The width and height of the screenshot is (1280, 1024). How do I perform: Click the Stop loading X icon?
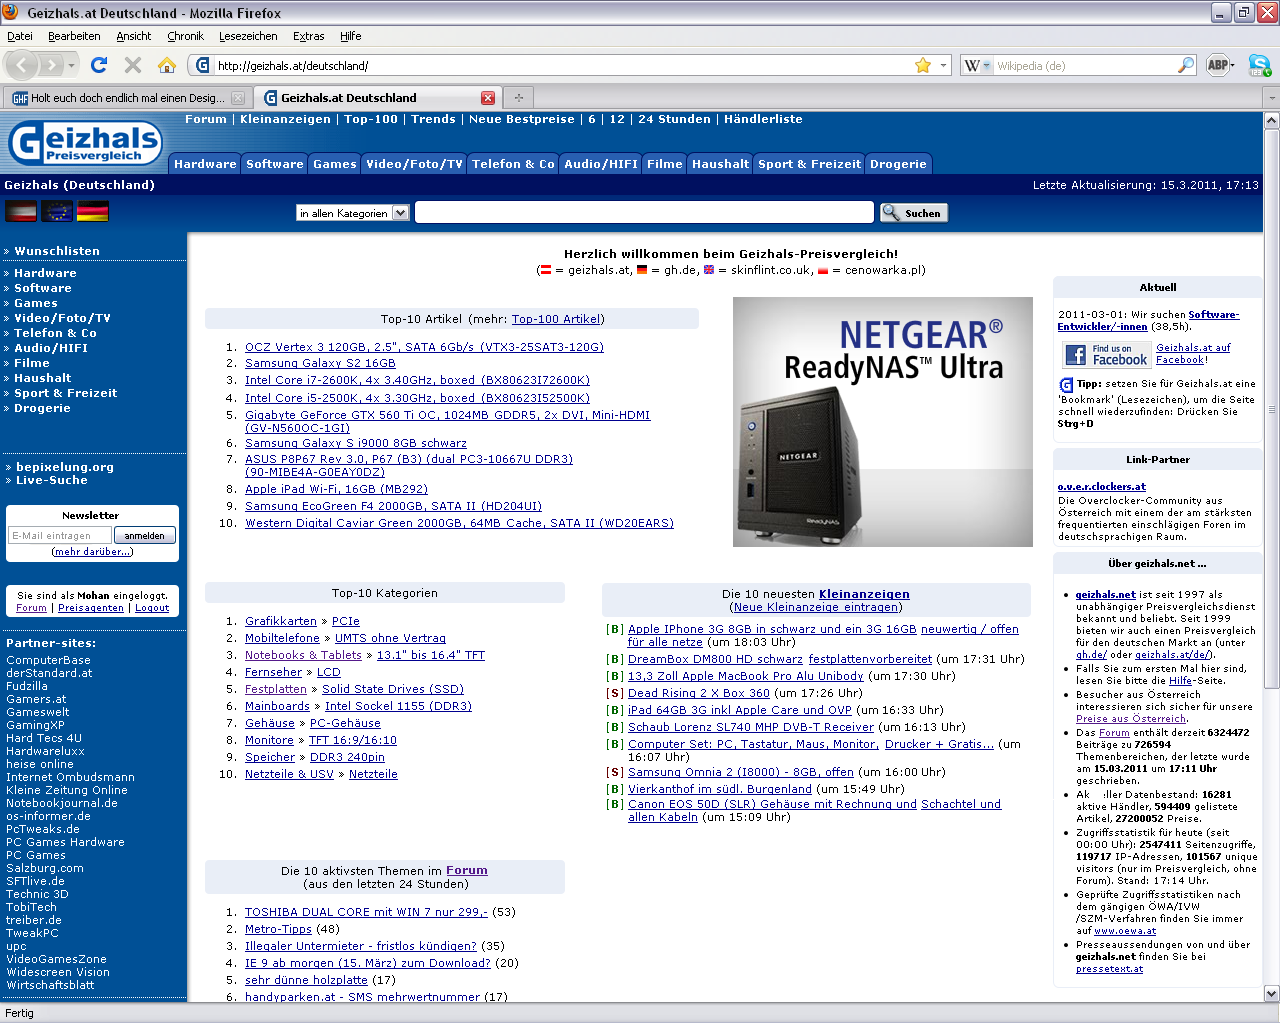point(132,65)
